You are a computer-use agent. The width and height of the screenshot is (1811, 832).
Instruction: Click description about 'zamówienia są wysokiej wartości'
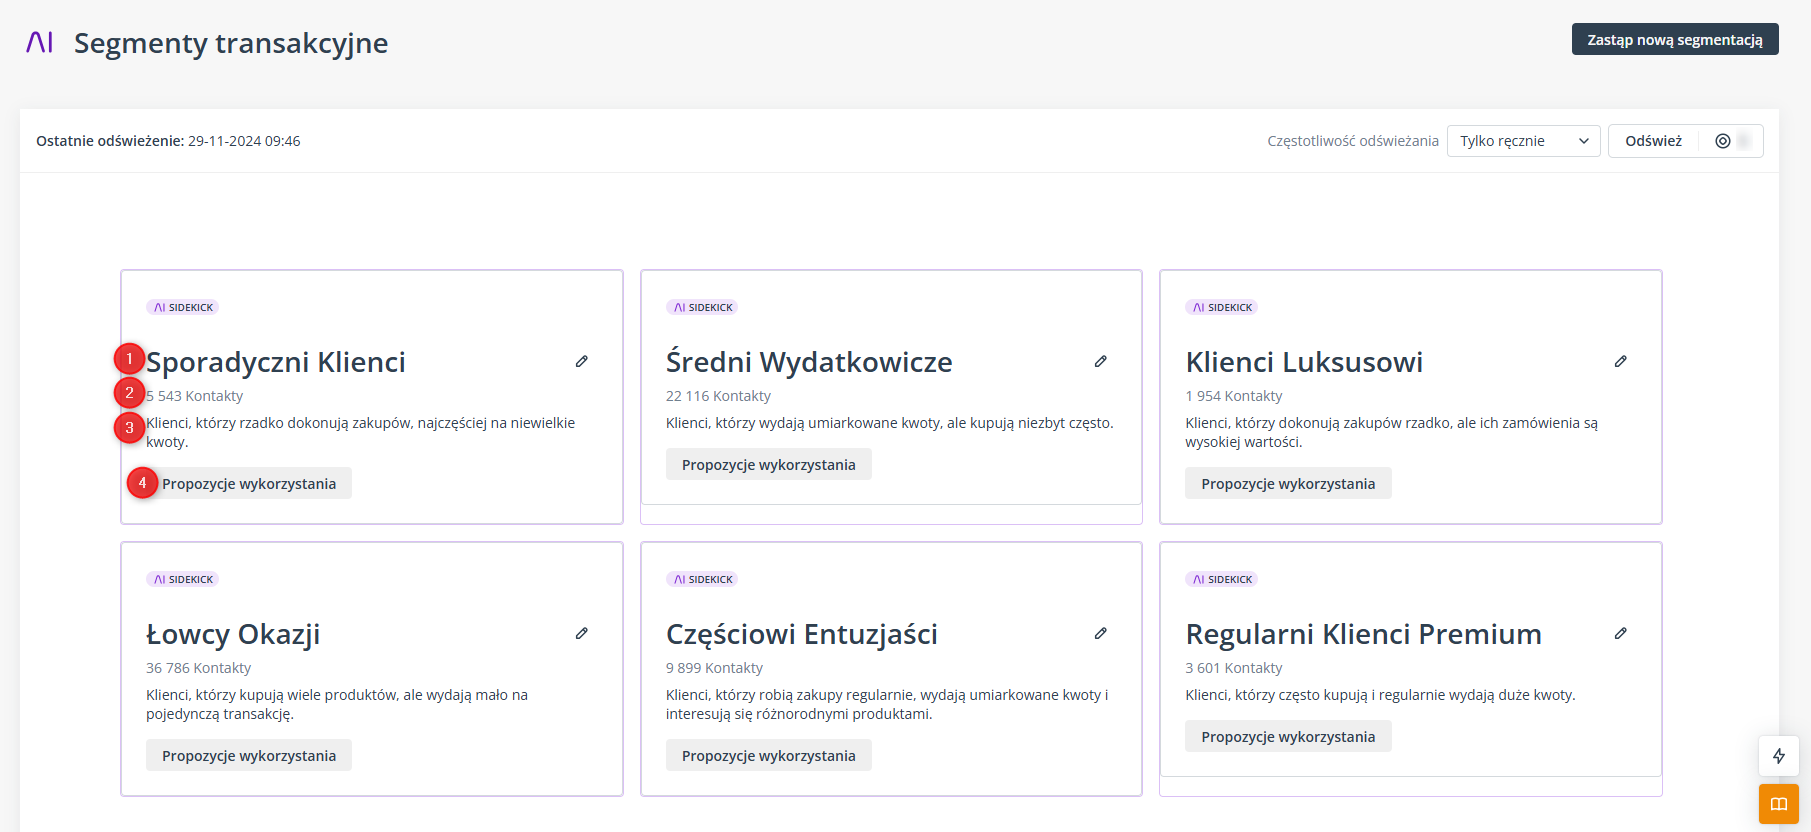pos(1392,432)
